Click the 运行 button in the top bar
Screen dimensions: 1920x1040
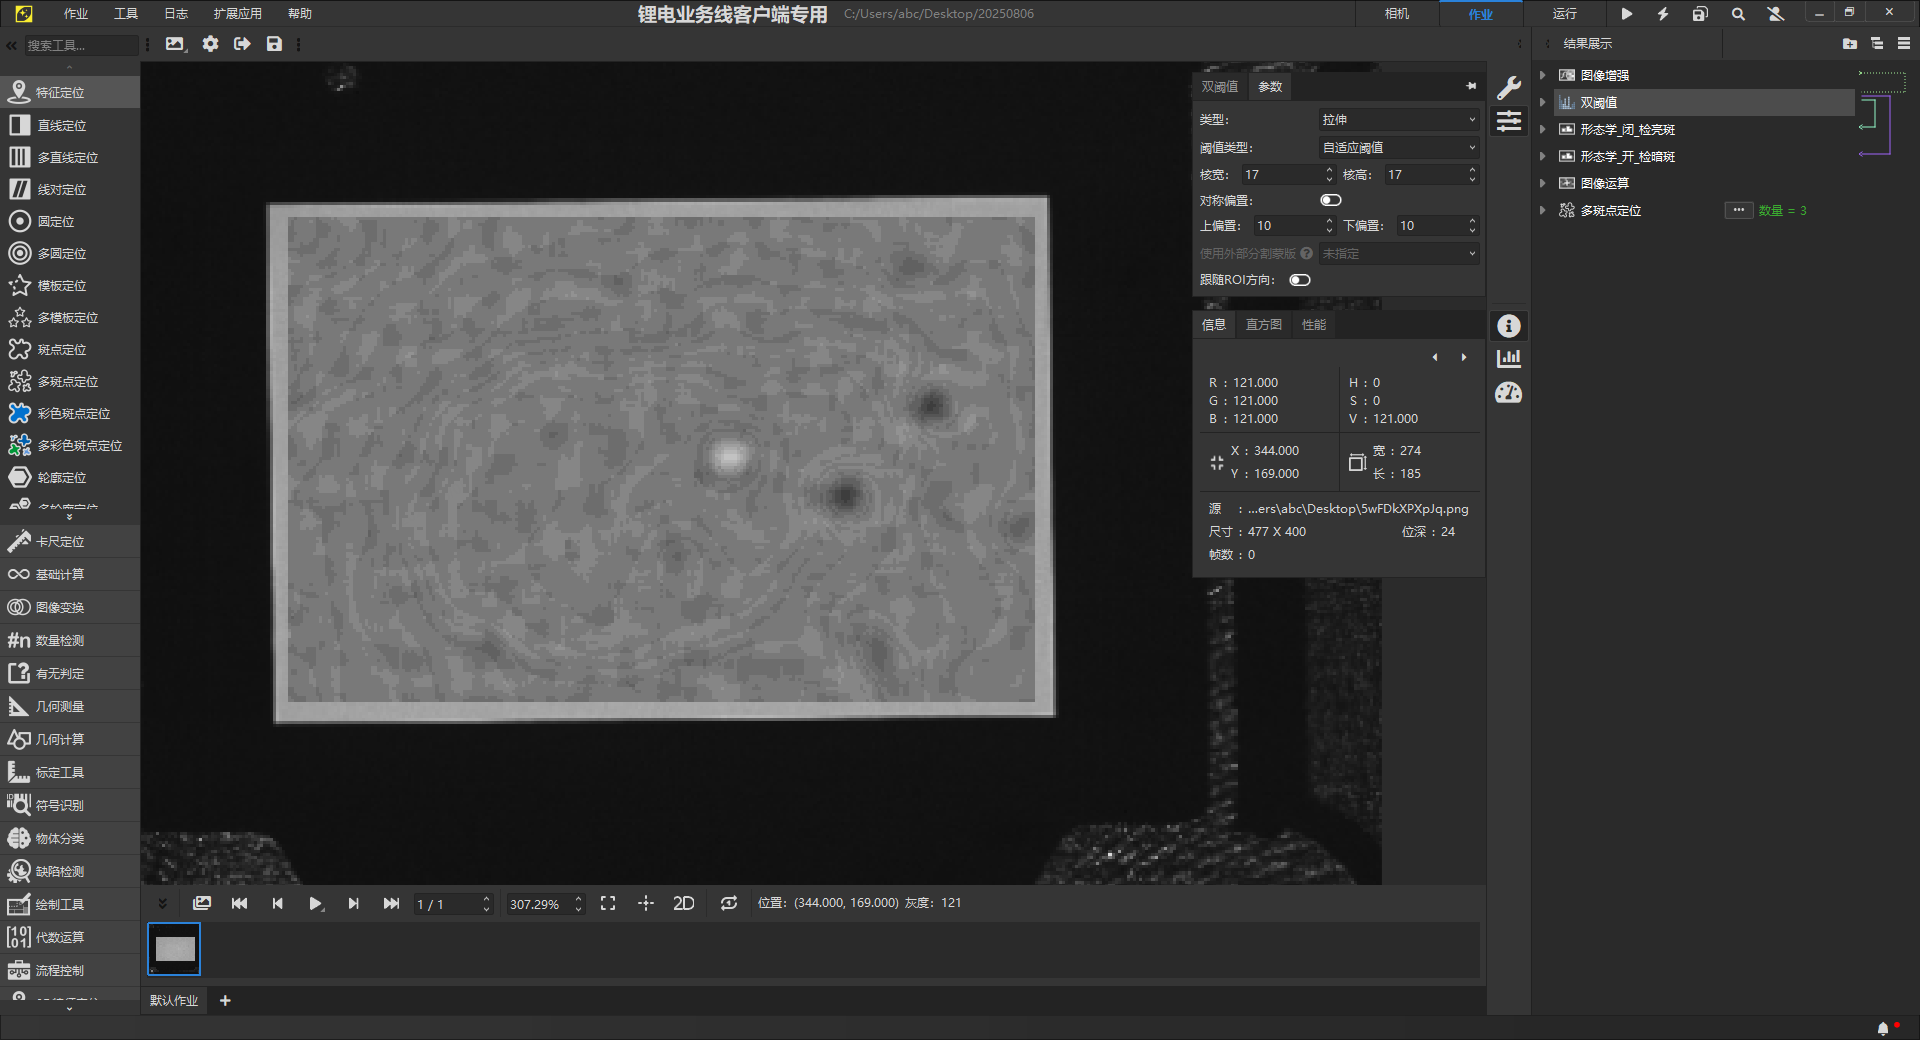[x=1564, y=14]
